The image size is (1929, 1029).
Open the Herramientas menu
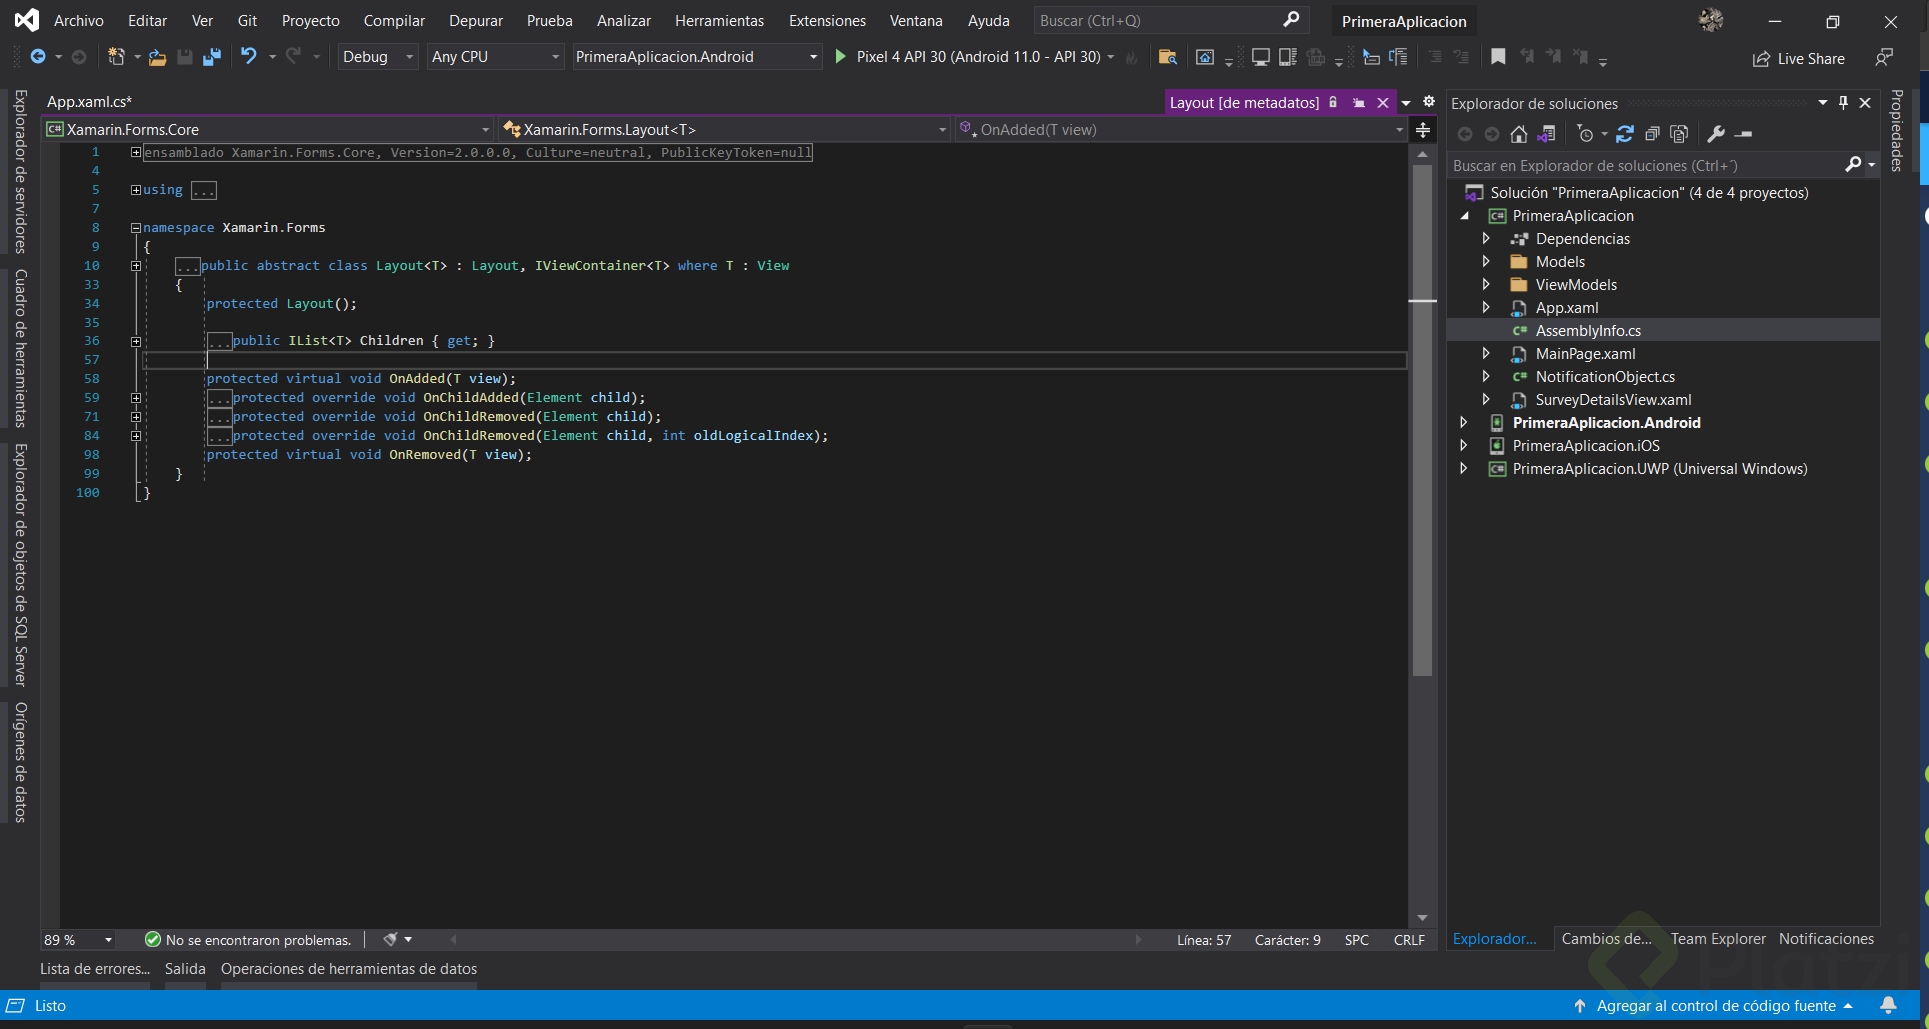tap(719, 20)
